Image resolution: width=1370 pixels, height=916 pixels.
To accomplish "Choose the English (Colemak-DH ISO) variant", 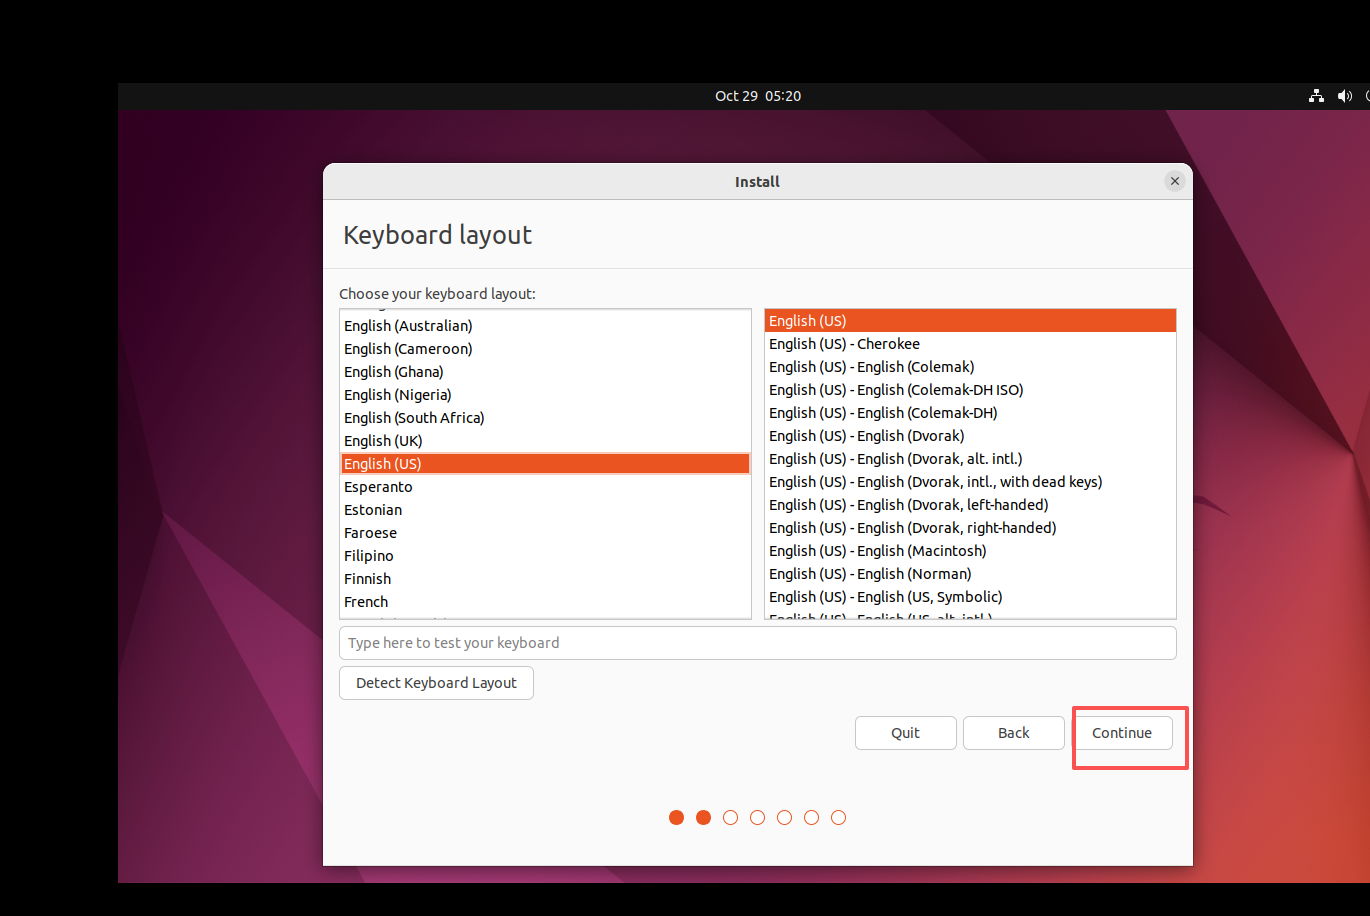I will pyautogui.click(x=970, y=390).
